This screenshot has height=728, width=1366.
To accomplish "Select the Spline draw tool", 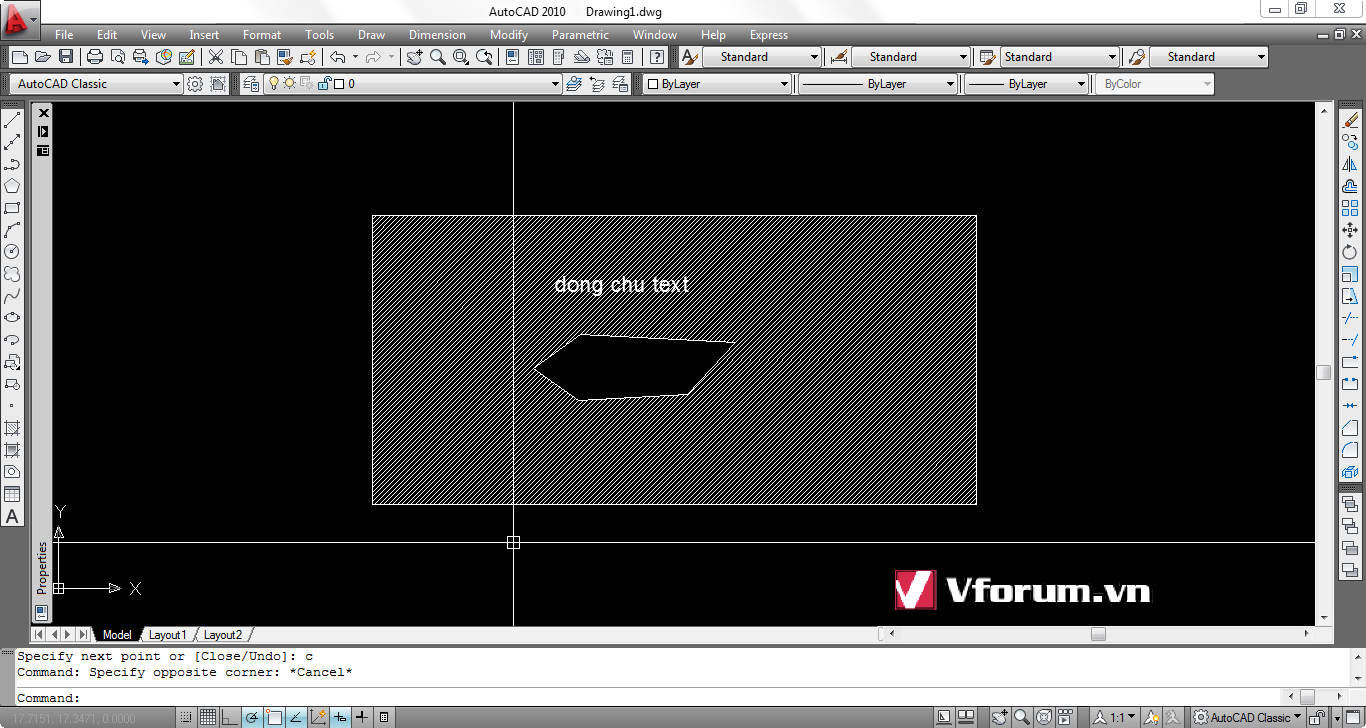I will [12, 296].
